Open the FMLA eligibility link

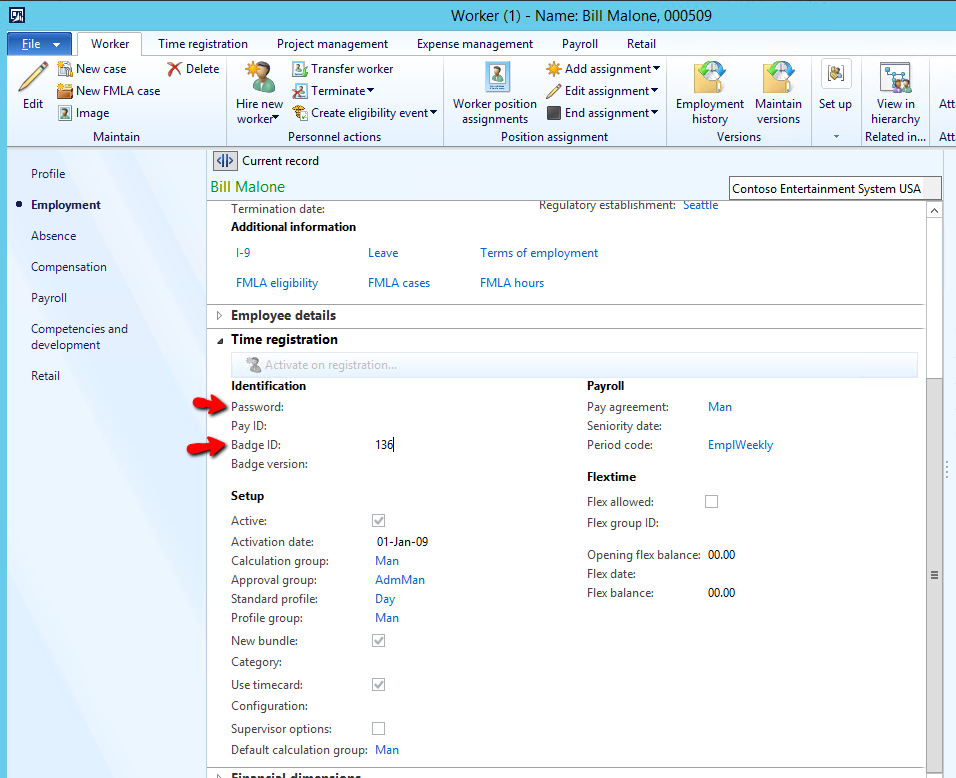277,283
